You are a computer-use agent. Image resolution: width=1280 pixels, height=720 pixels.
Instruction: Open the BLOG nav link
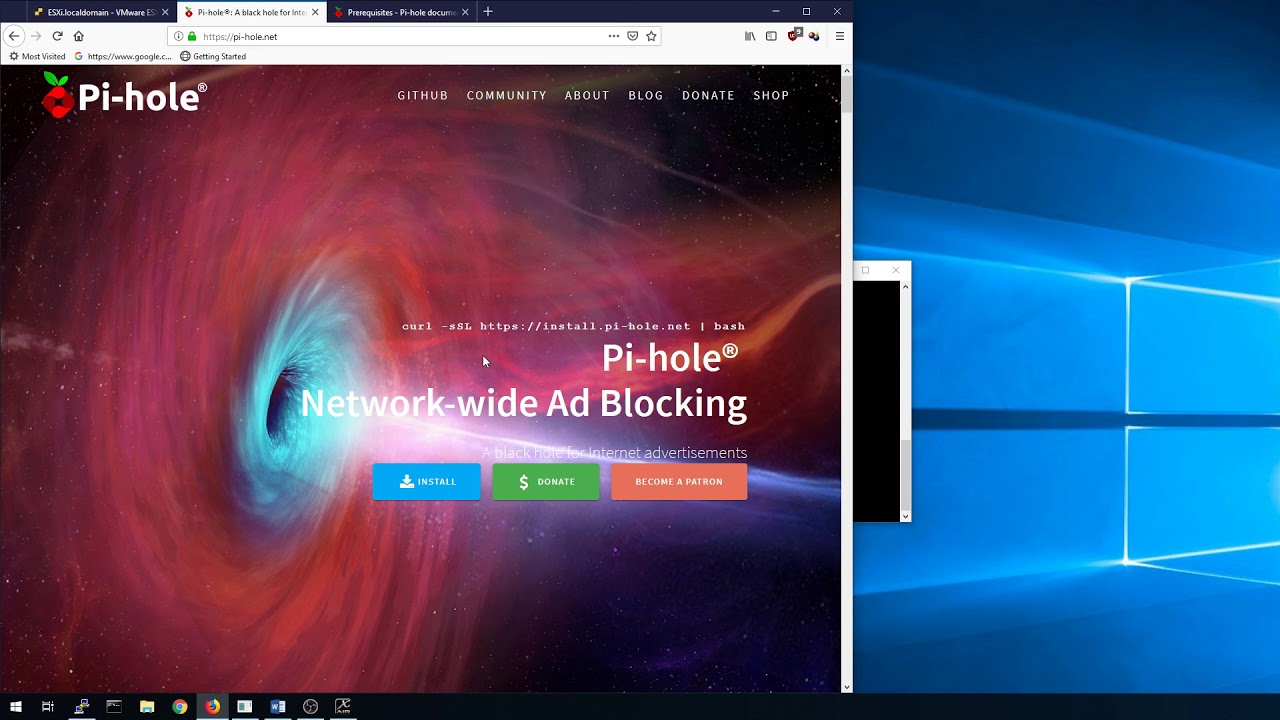tap(646, 95)
